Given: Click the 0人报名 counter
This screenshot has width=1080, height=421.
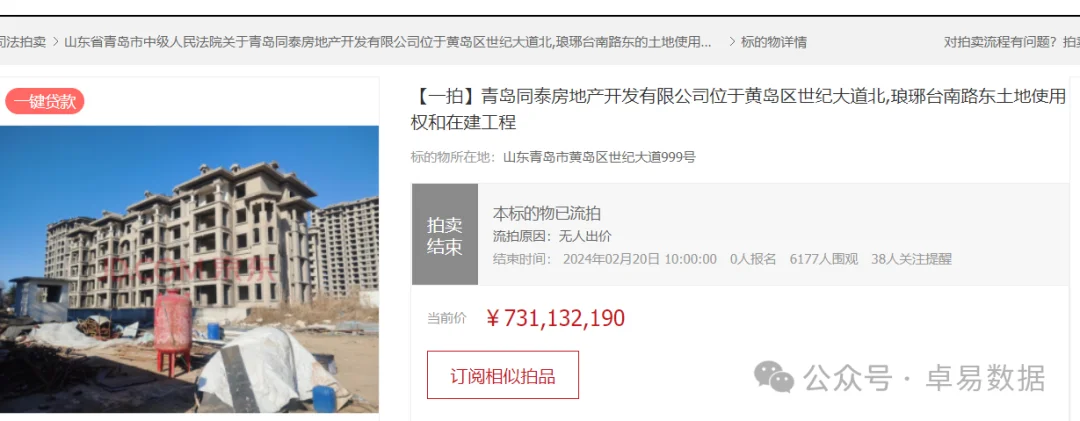Looking at the screenshot, I should [753, 259].
